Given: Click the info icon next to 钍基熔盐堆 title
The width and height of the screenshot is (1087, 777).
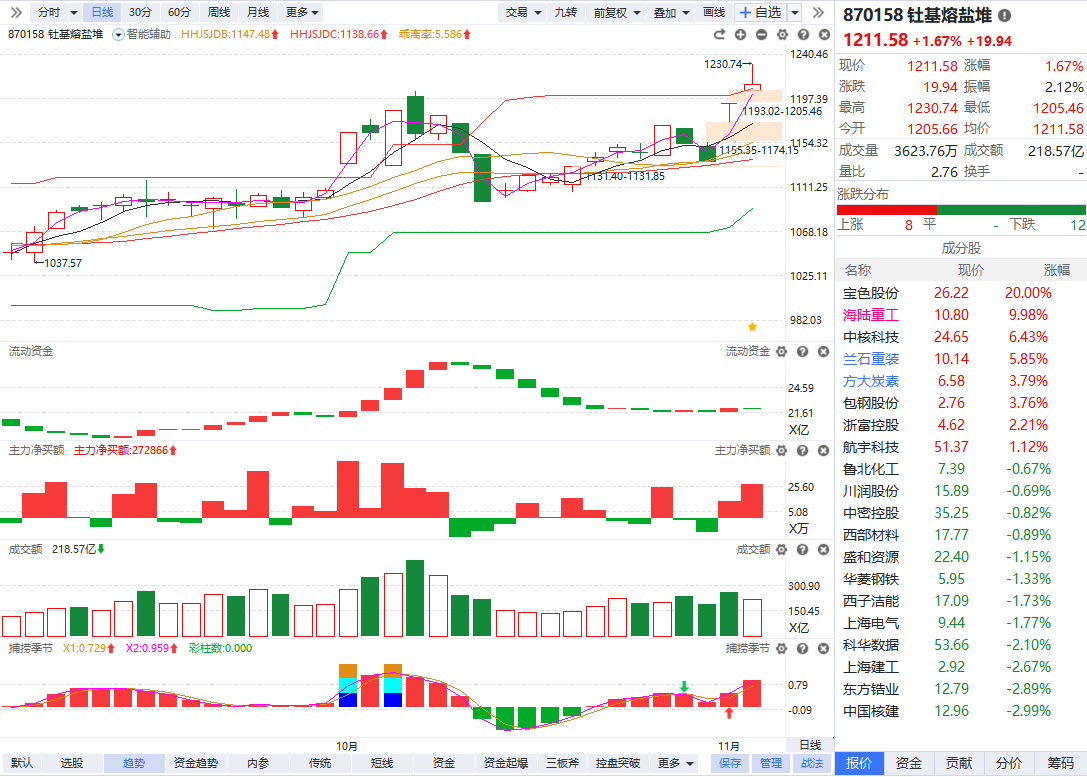Looking at the screenshot, I should (x=1004, y=16).
